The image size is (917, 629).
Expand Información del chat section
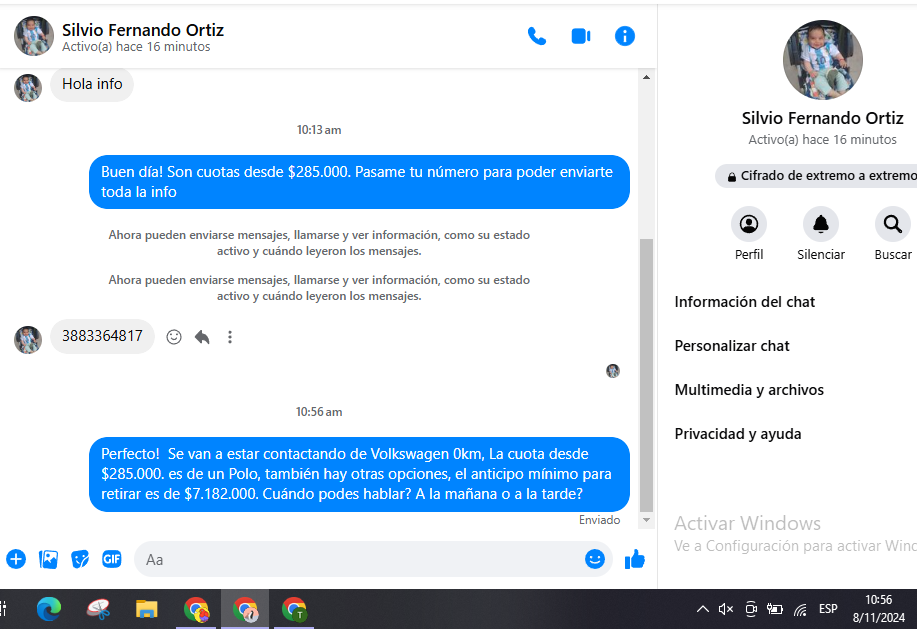[x=745, y=302]
